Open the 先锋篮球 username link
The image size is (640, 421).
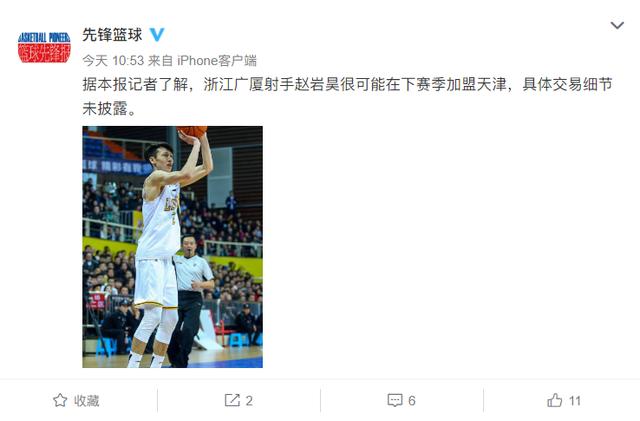pyautogui.click(x=112, y=35)
